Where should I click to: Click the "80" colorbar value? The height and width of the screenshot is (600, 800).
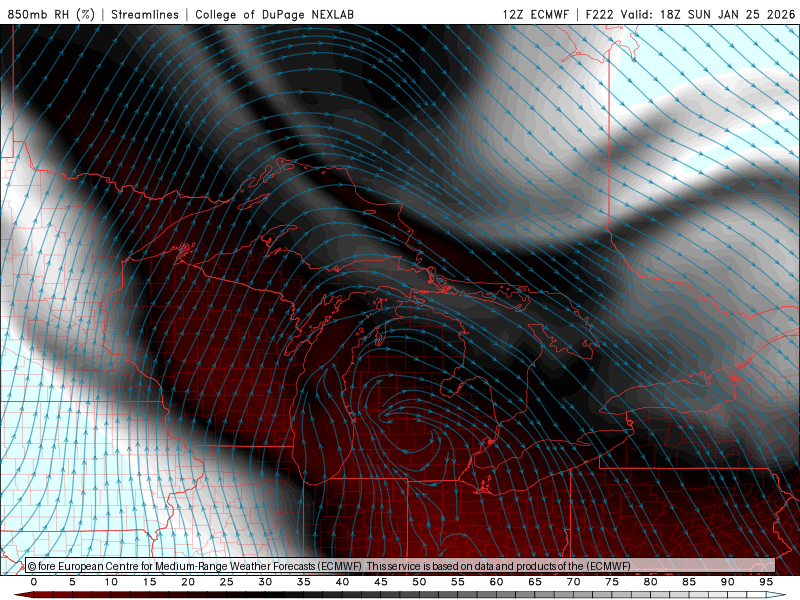tap(651, 582)
